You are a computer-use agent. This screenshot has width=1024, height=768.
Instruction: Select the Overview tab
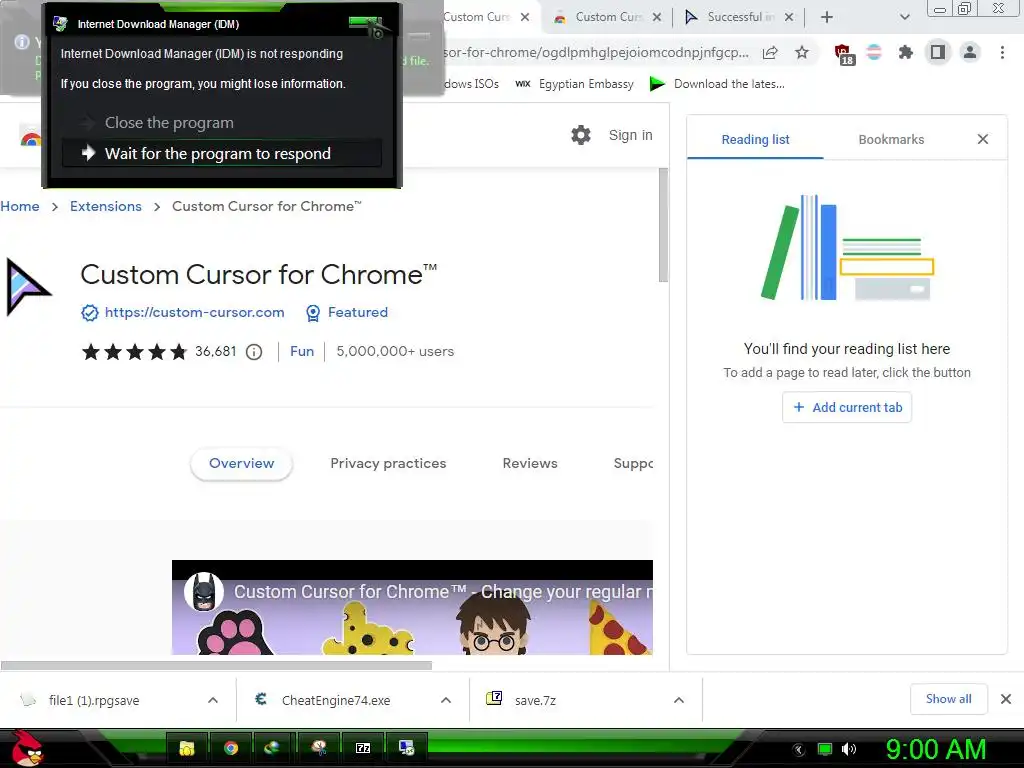[242, 463]
